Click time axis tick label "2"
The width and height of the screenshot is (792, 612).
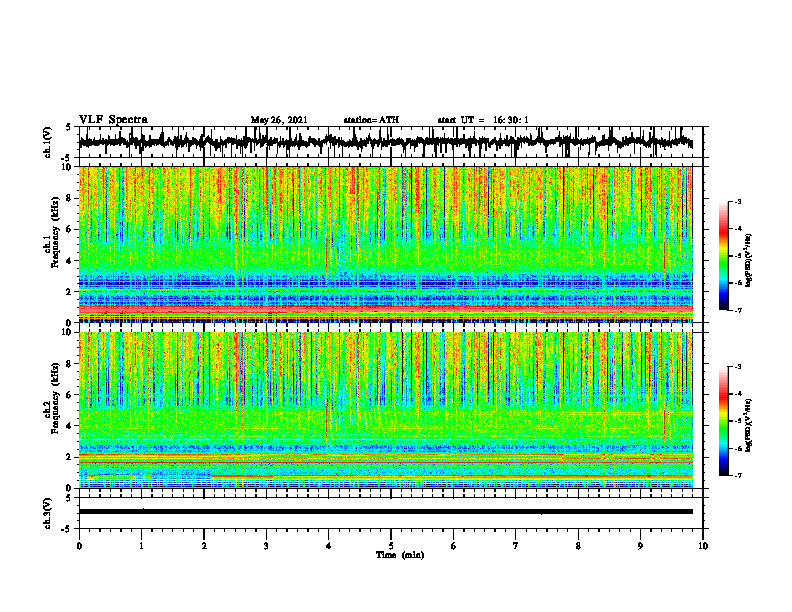tap(204, 546)
